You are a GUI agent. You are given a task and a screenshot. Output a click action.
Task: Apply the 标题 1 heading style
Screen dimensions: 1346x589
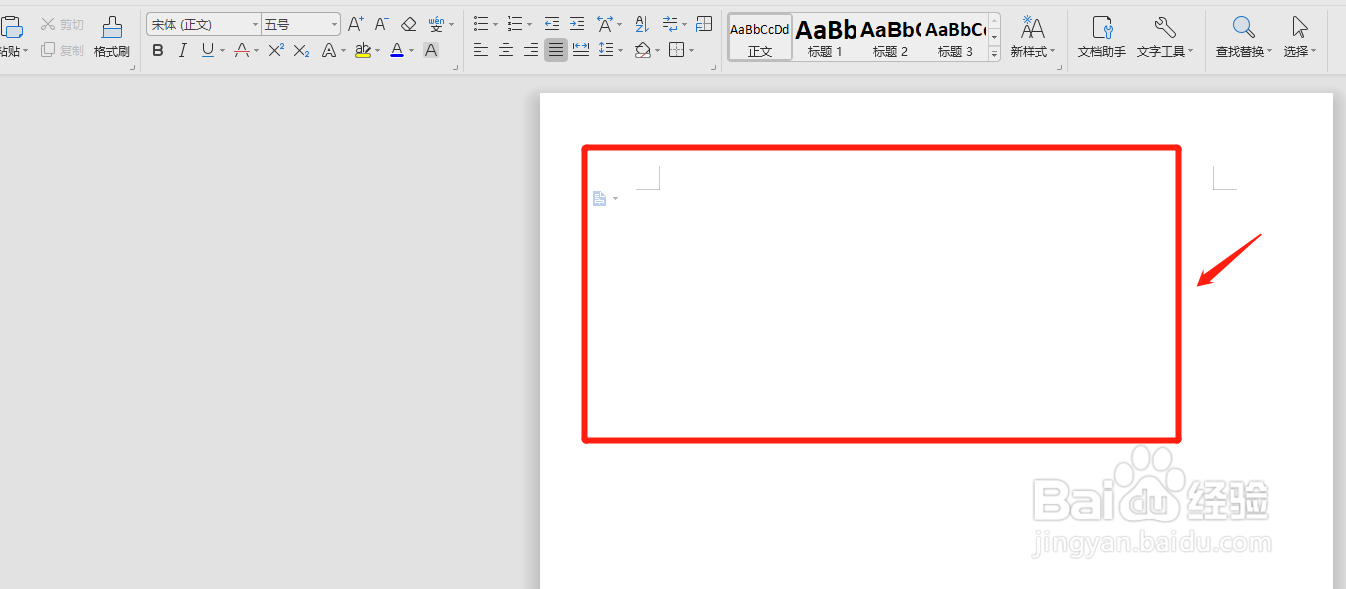click(825, 37)
